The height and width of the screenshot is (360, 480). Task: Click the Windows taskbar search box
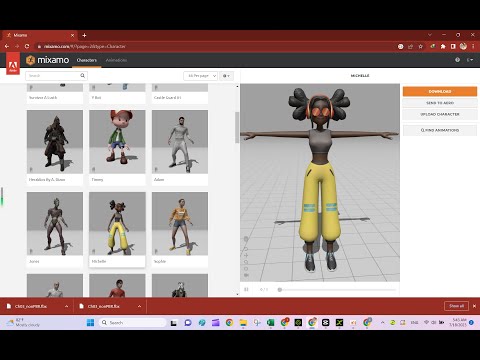133,322
